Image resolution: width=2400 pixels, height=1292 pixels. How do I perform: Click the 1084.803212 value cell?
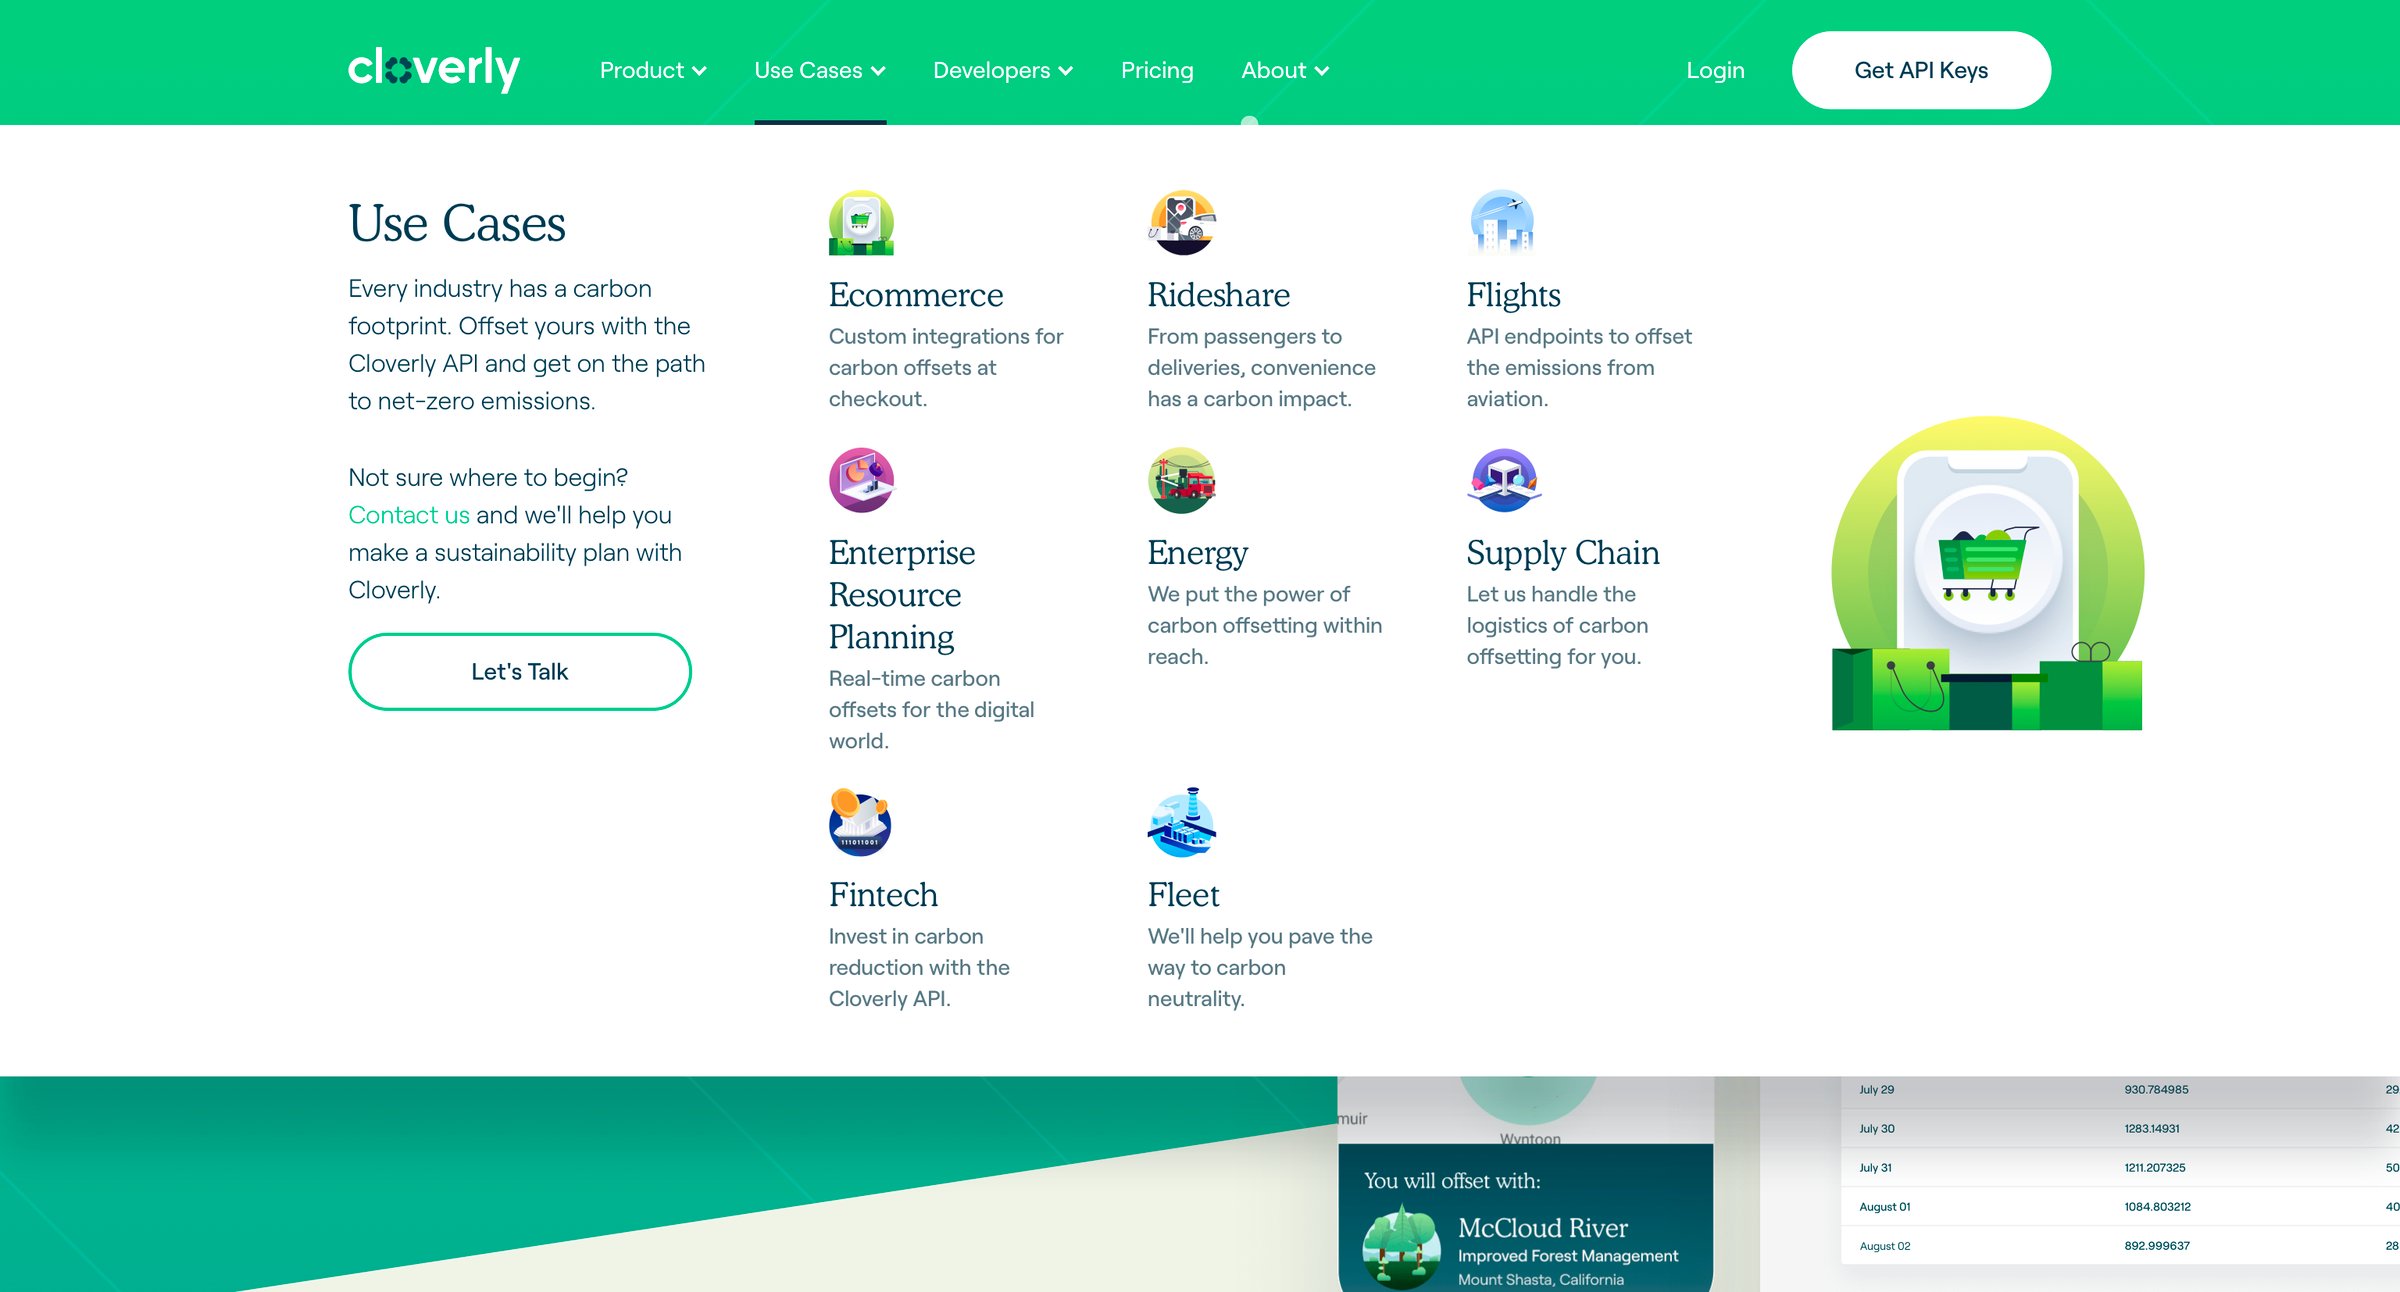[x=2157, y=1207]
